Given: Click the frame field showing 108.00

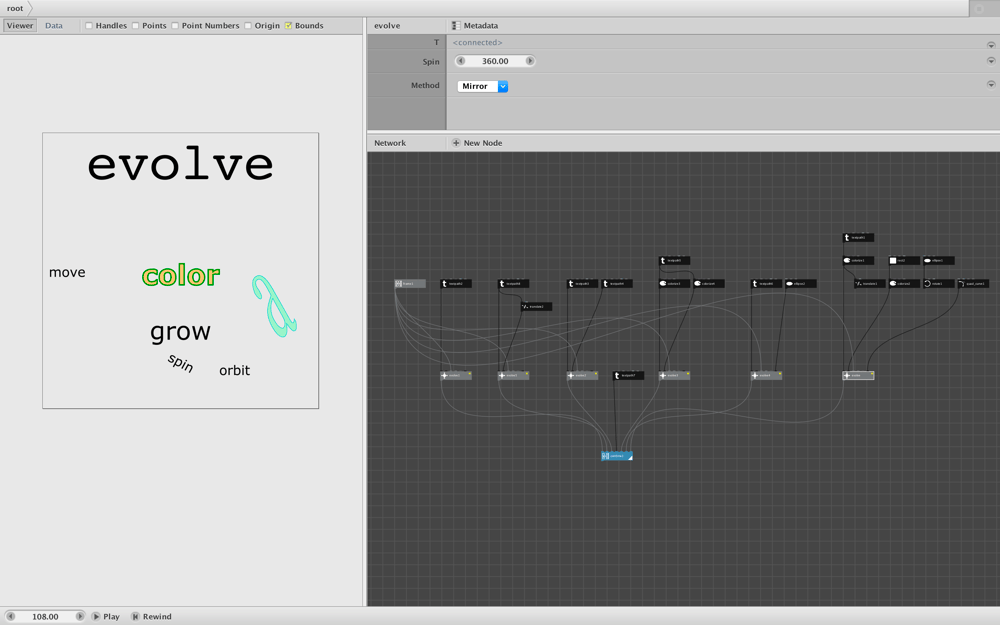Looking at the screenshot, I should [45, 617].
